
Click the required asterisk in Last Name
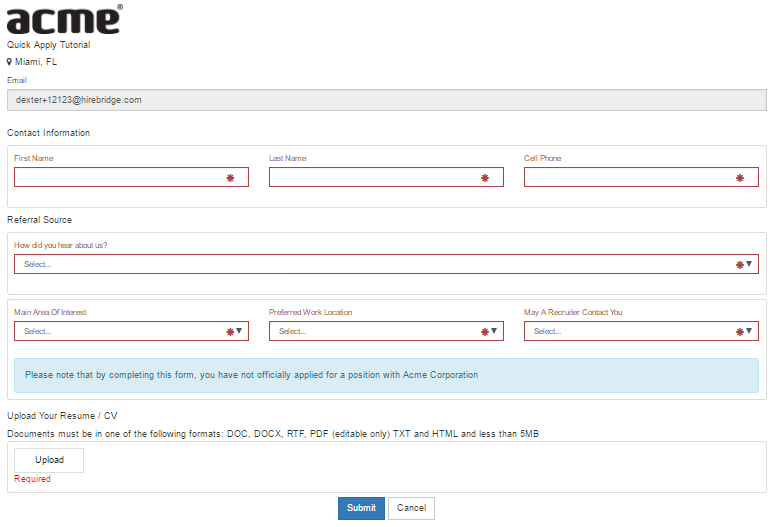pos(485,178)
